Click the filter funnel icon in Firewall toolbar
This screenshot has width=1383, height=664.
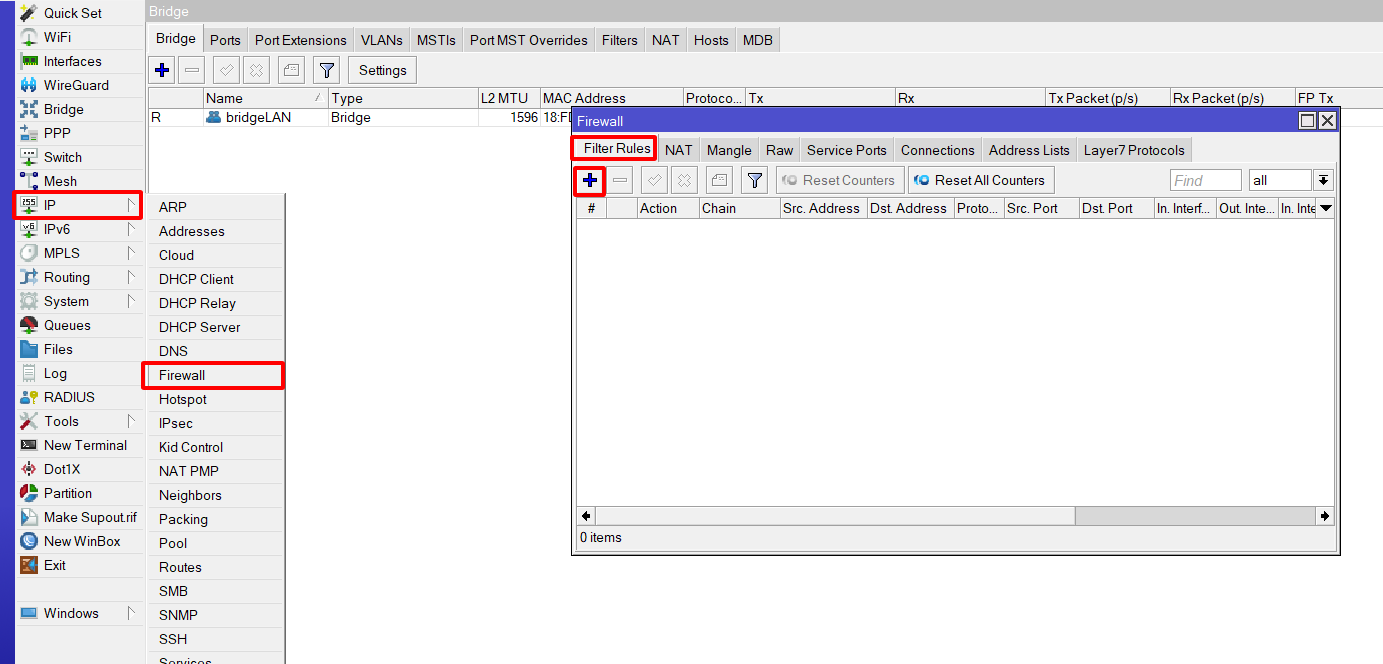(x=755, y=180)
